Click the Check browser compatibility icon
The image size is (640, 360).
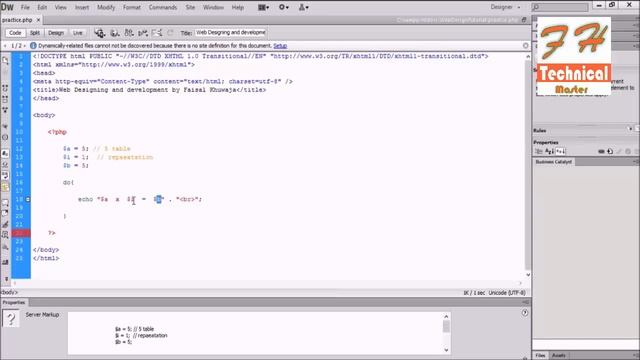click(157, 33)
